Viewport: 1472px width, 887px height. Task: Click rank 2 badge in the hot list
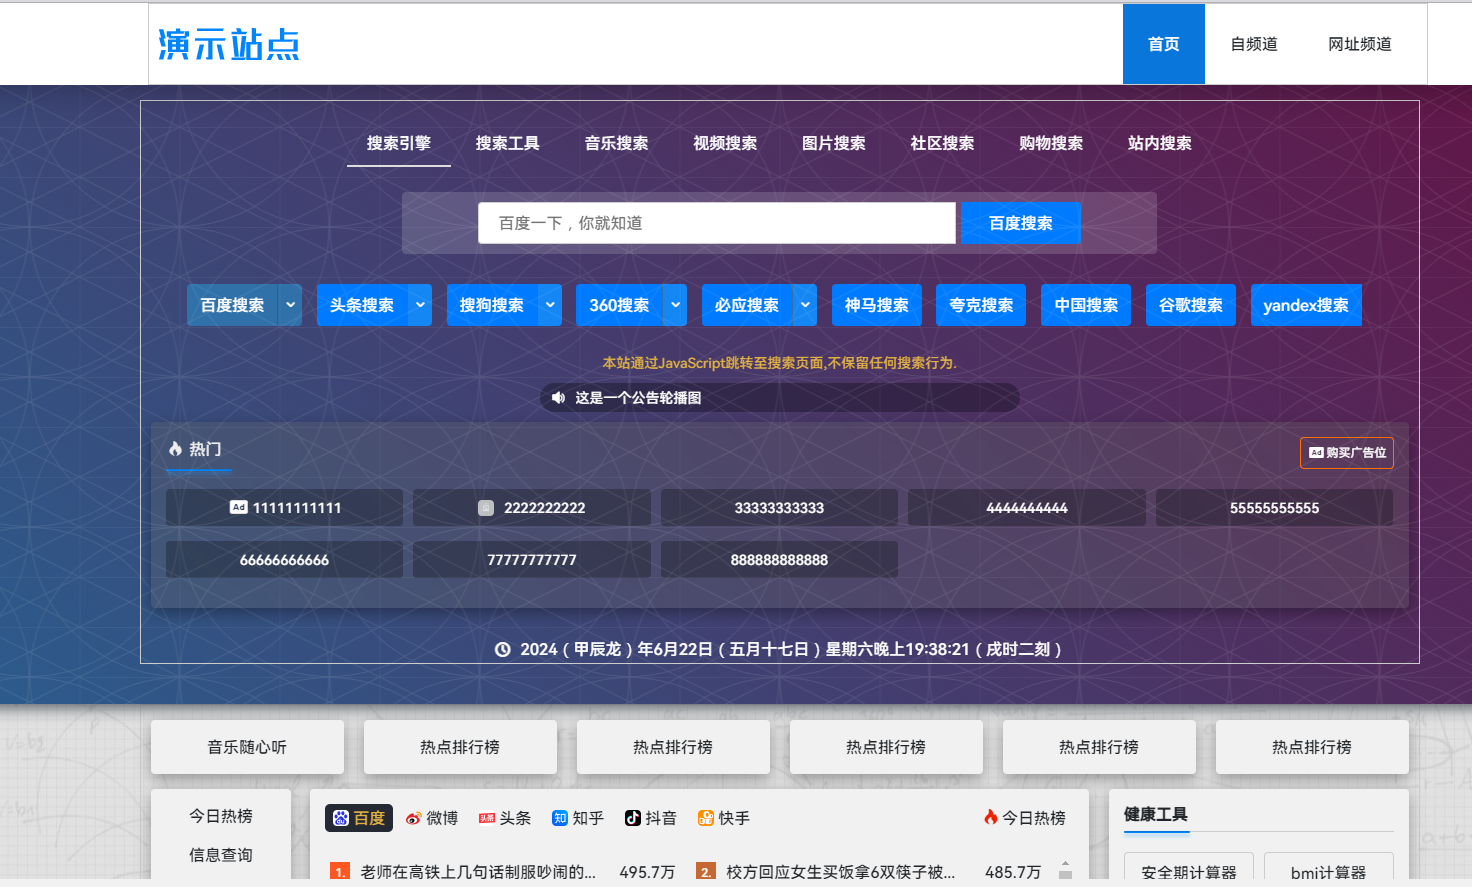pos(706,872)
